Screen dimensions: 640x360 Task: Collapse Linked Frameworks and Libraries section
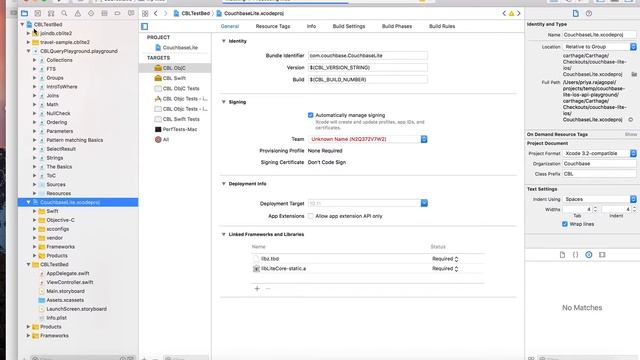point(224,234)
